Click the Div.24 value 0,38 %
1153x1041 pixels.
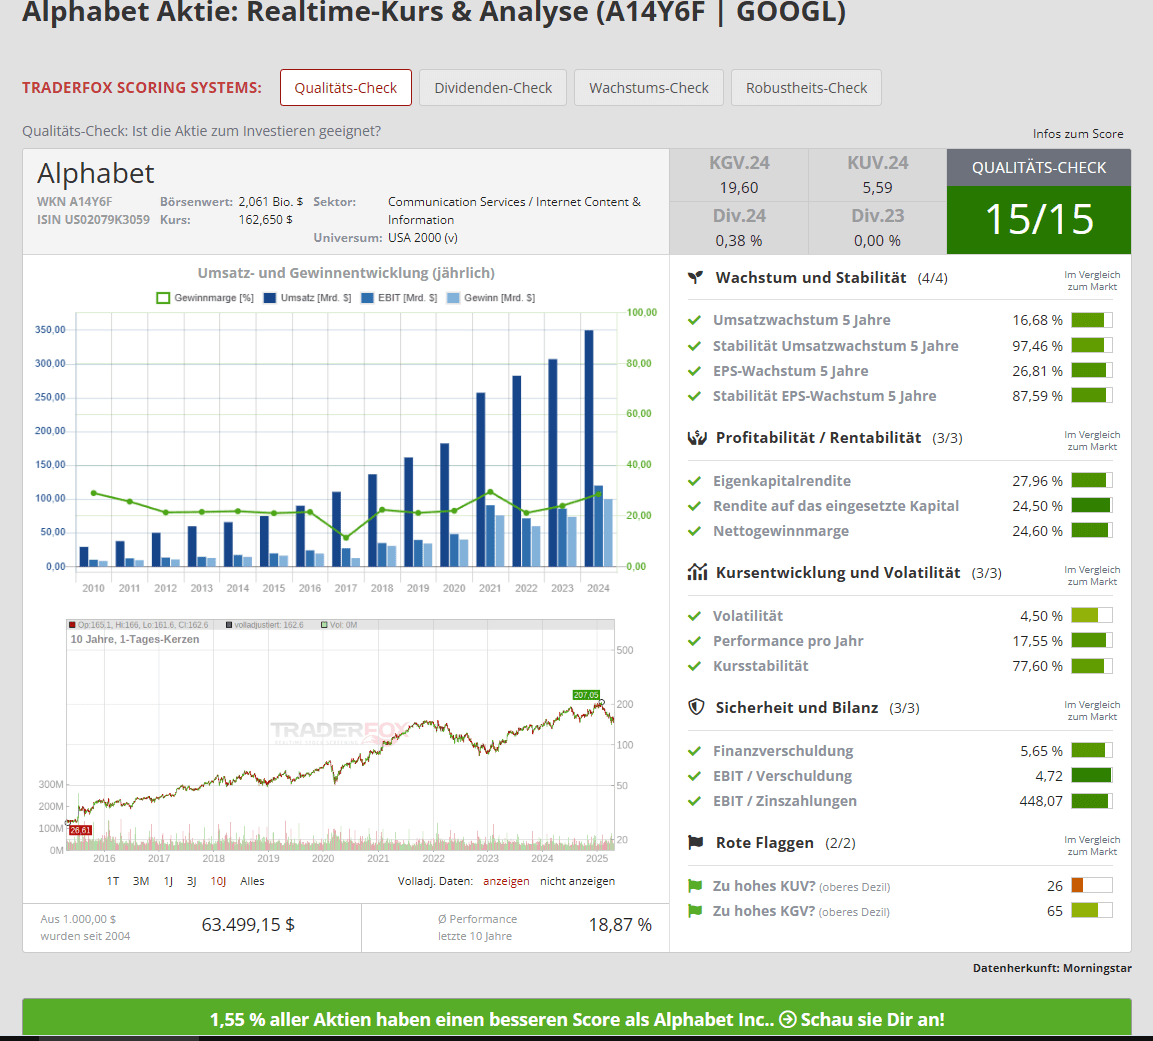[x=739, y=241]
